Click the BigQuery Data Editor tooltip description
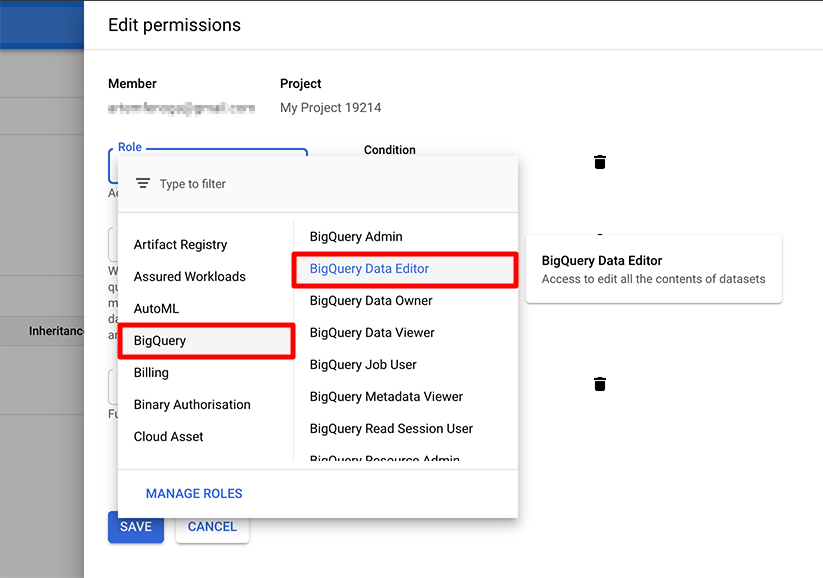Image resolution: width=823 pixels, height=578 pixels. tap(653, 279)
